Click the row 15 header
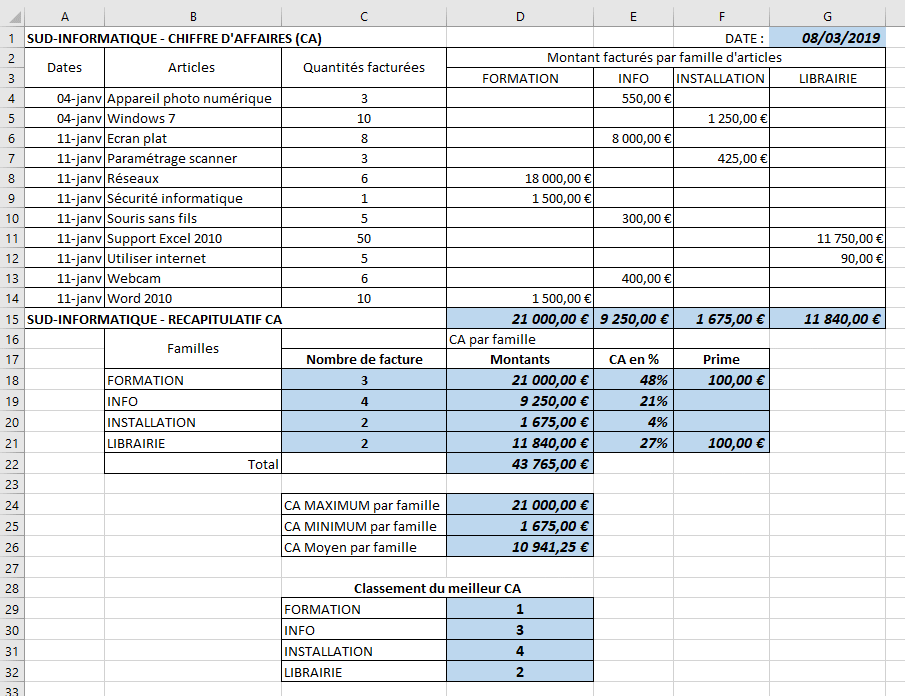Viewport: 905px width, 696px height. coord(12,319)
